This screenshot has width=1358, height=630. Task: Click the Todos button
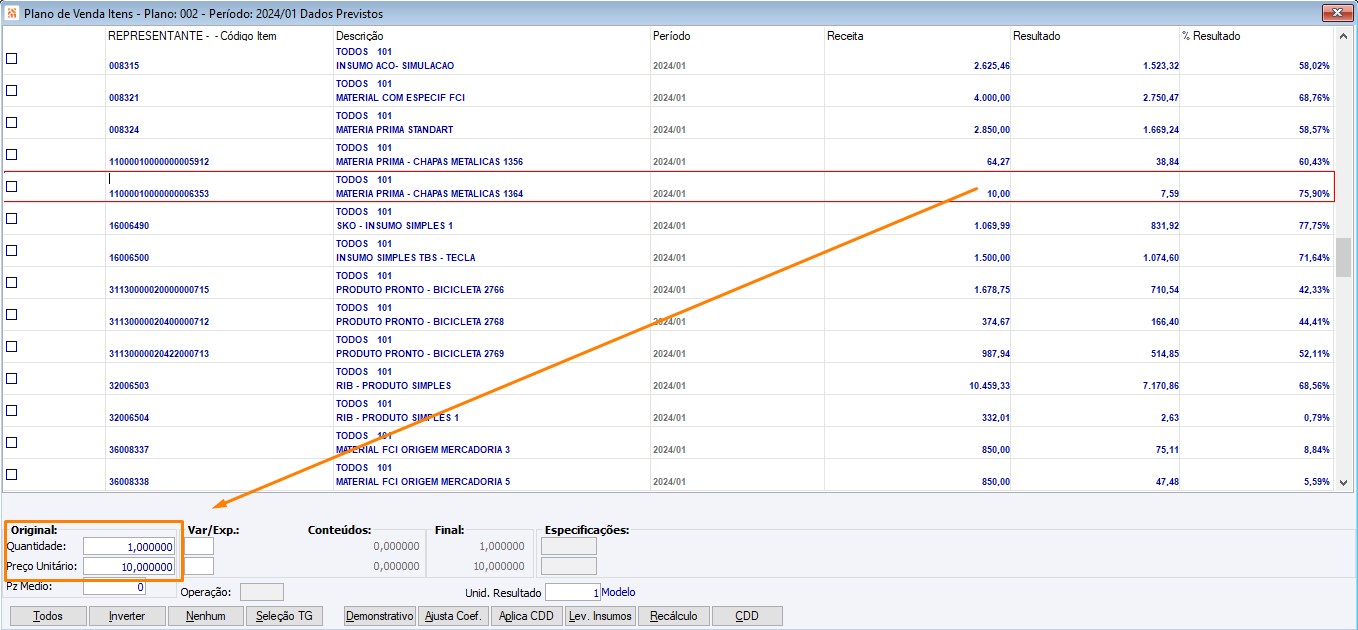(x=48, y=616)
